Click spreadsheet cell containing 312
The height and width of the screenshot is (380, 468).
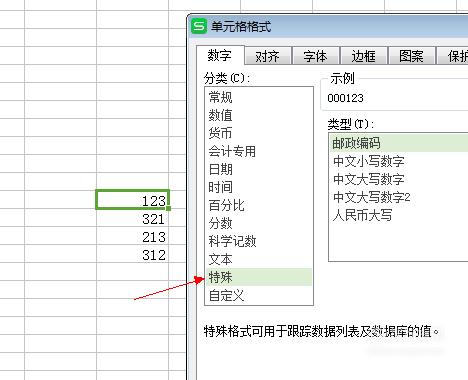tap(133, 255)
